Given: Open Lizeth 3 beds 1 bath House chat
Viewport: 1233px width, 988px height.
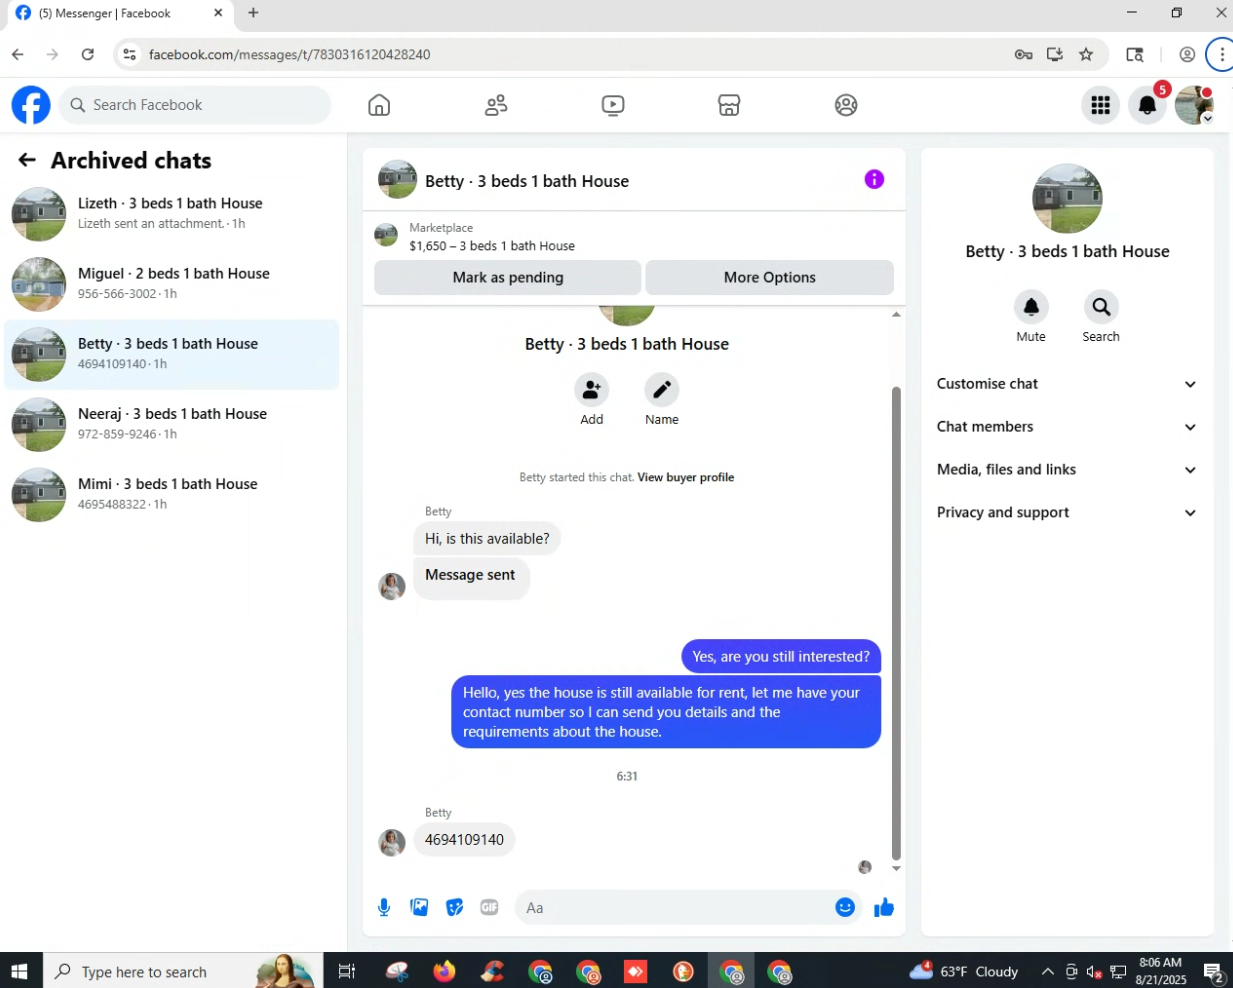Looking at the screenshot, I should point(172,214).
